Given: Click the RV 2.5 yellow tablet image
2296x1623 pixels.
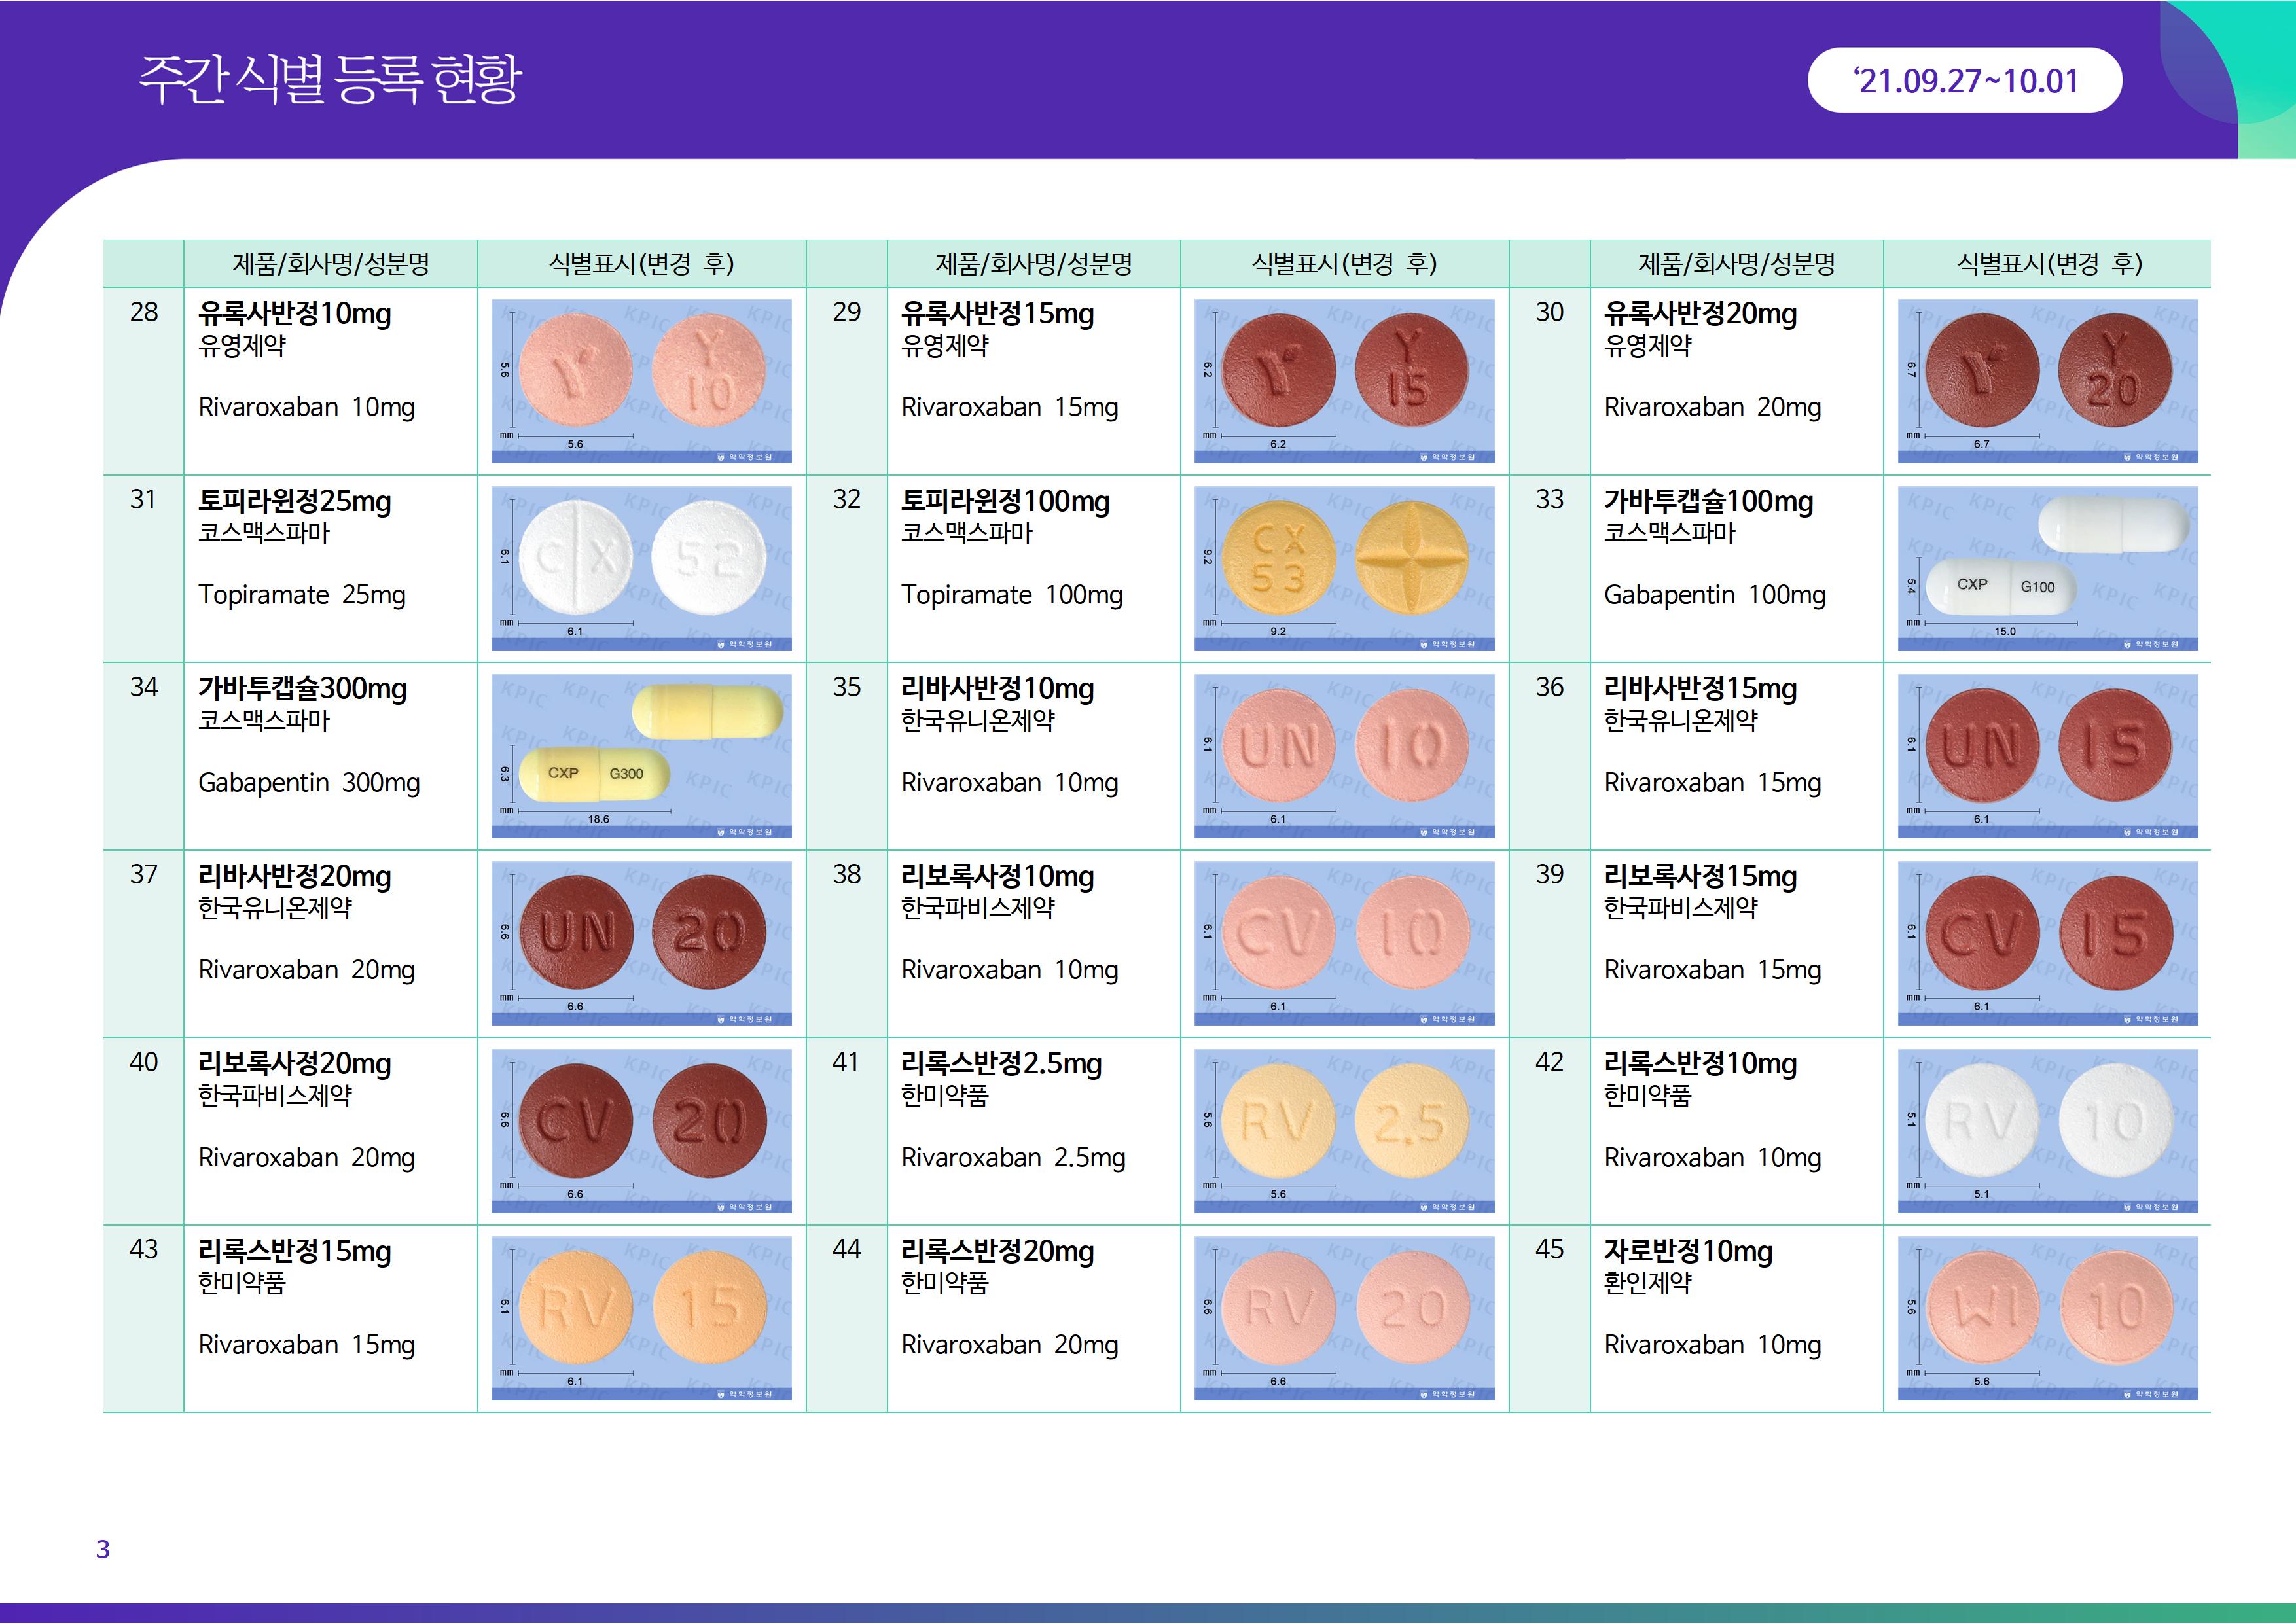Looking at the screenshot, I should click(1344, 1131).
